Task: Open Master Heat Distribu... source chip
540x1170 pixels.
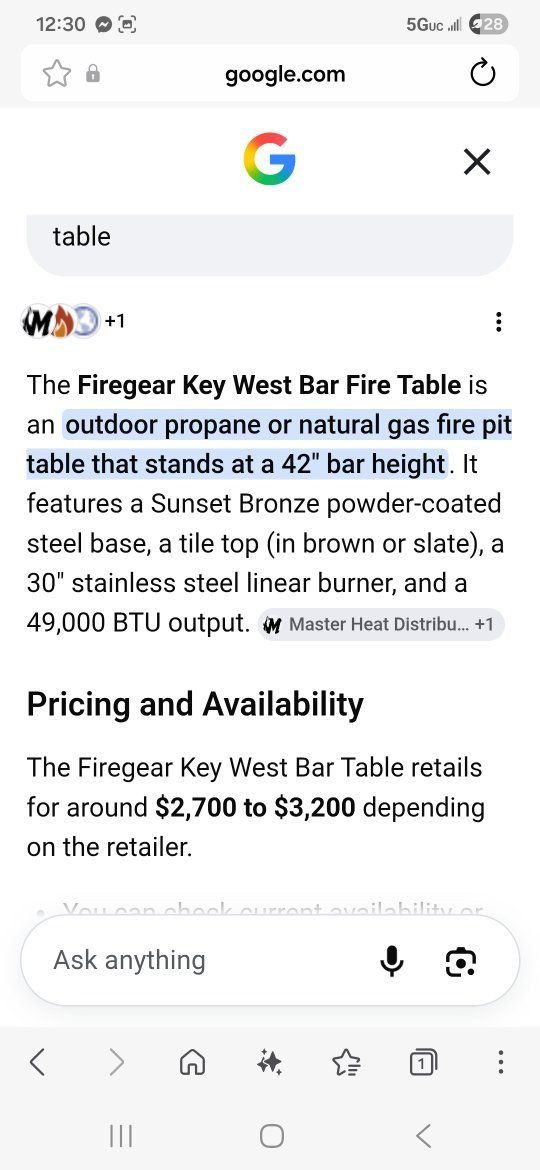Action: point(381,625)
